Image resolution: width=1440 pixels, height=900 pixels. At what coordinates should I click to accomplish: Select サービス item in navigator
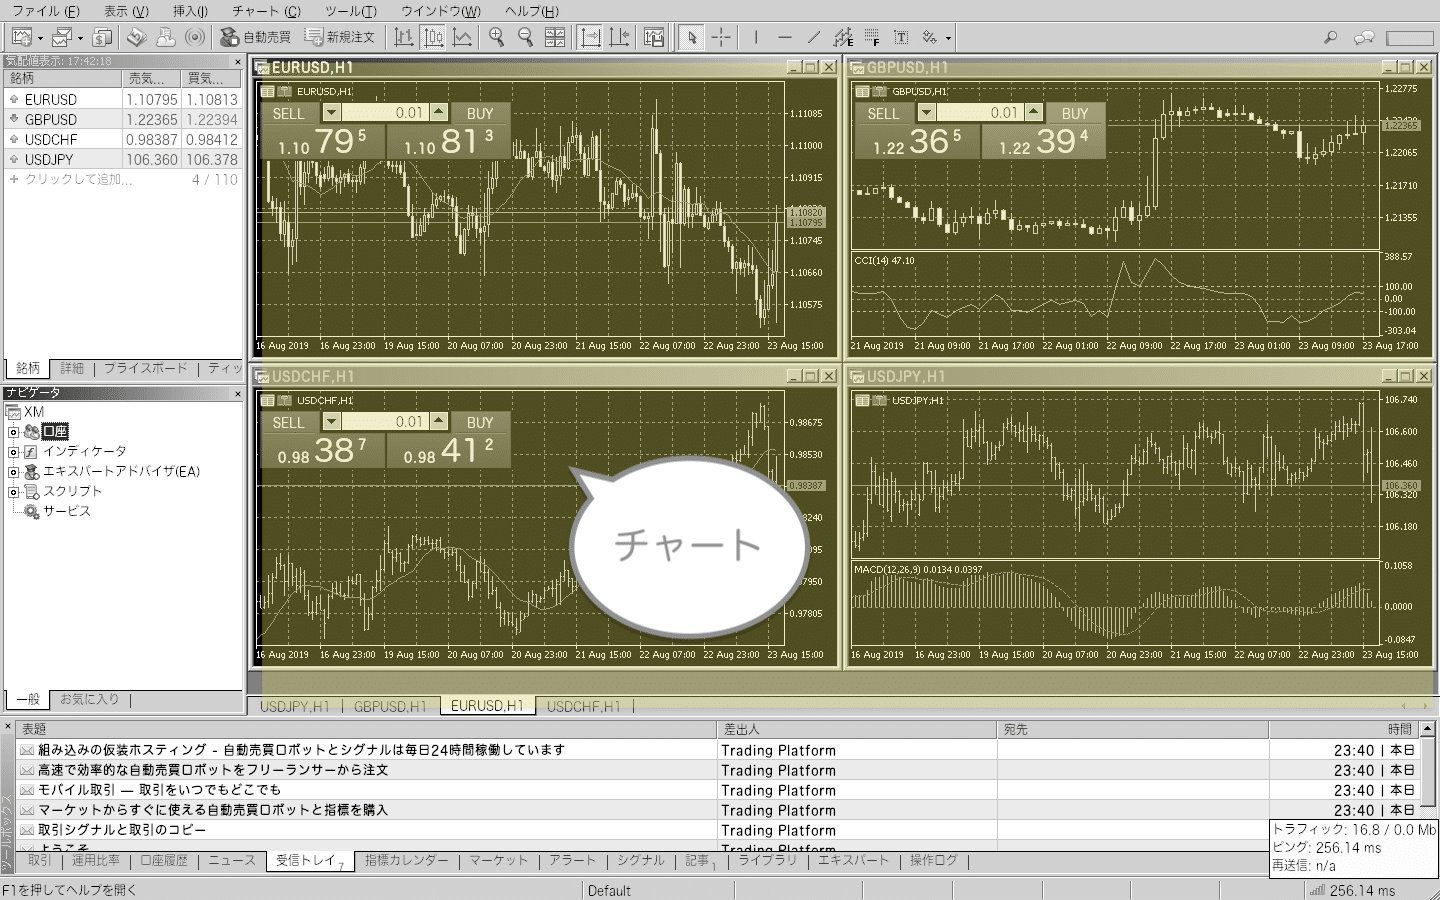(x=66, y=511)
